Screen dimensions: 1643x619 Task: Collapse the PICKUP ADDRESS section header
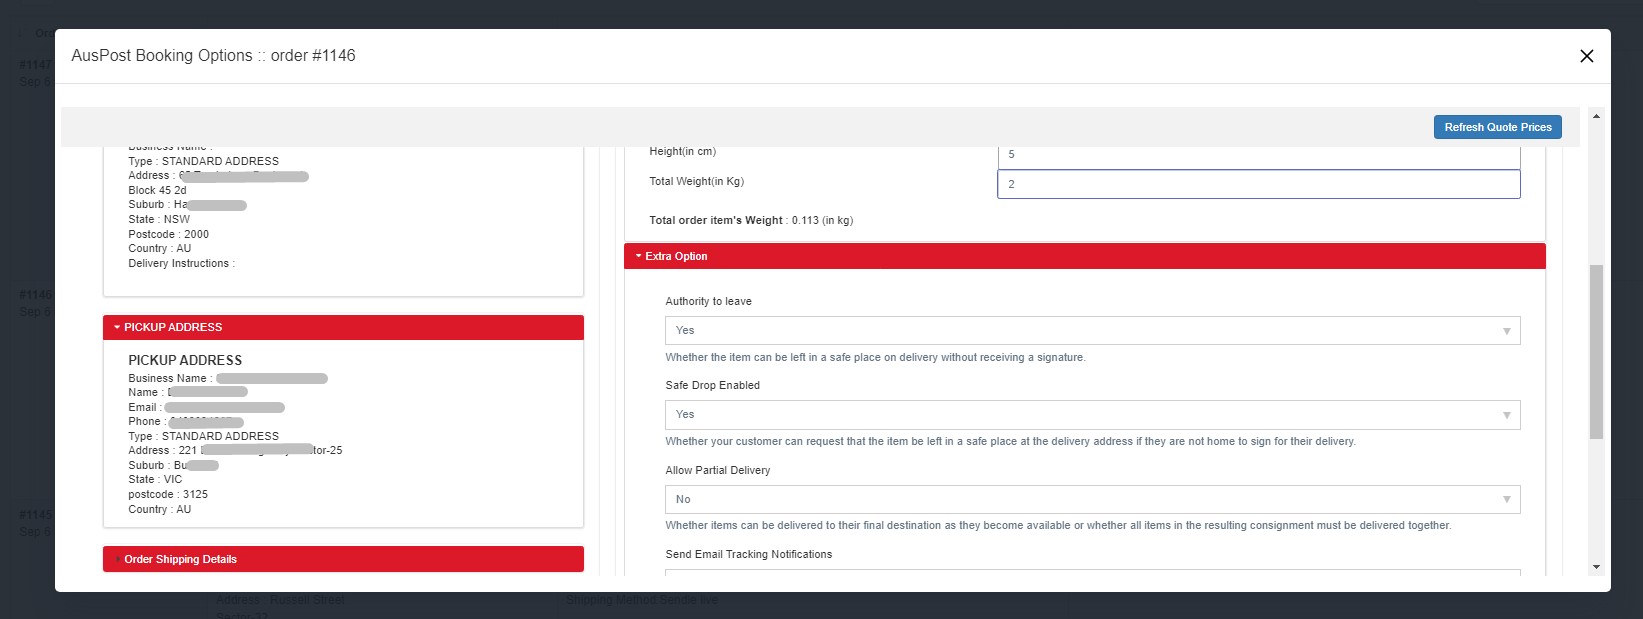coord(343,328)
